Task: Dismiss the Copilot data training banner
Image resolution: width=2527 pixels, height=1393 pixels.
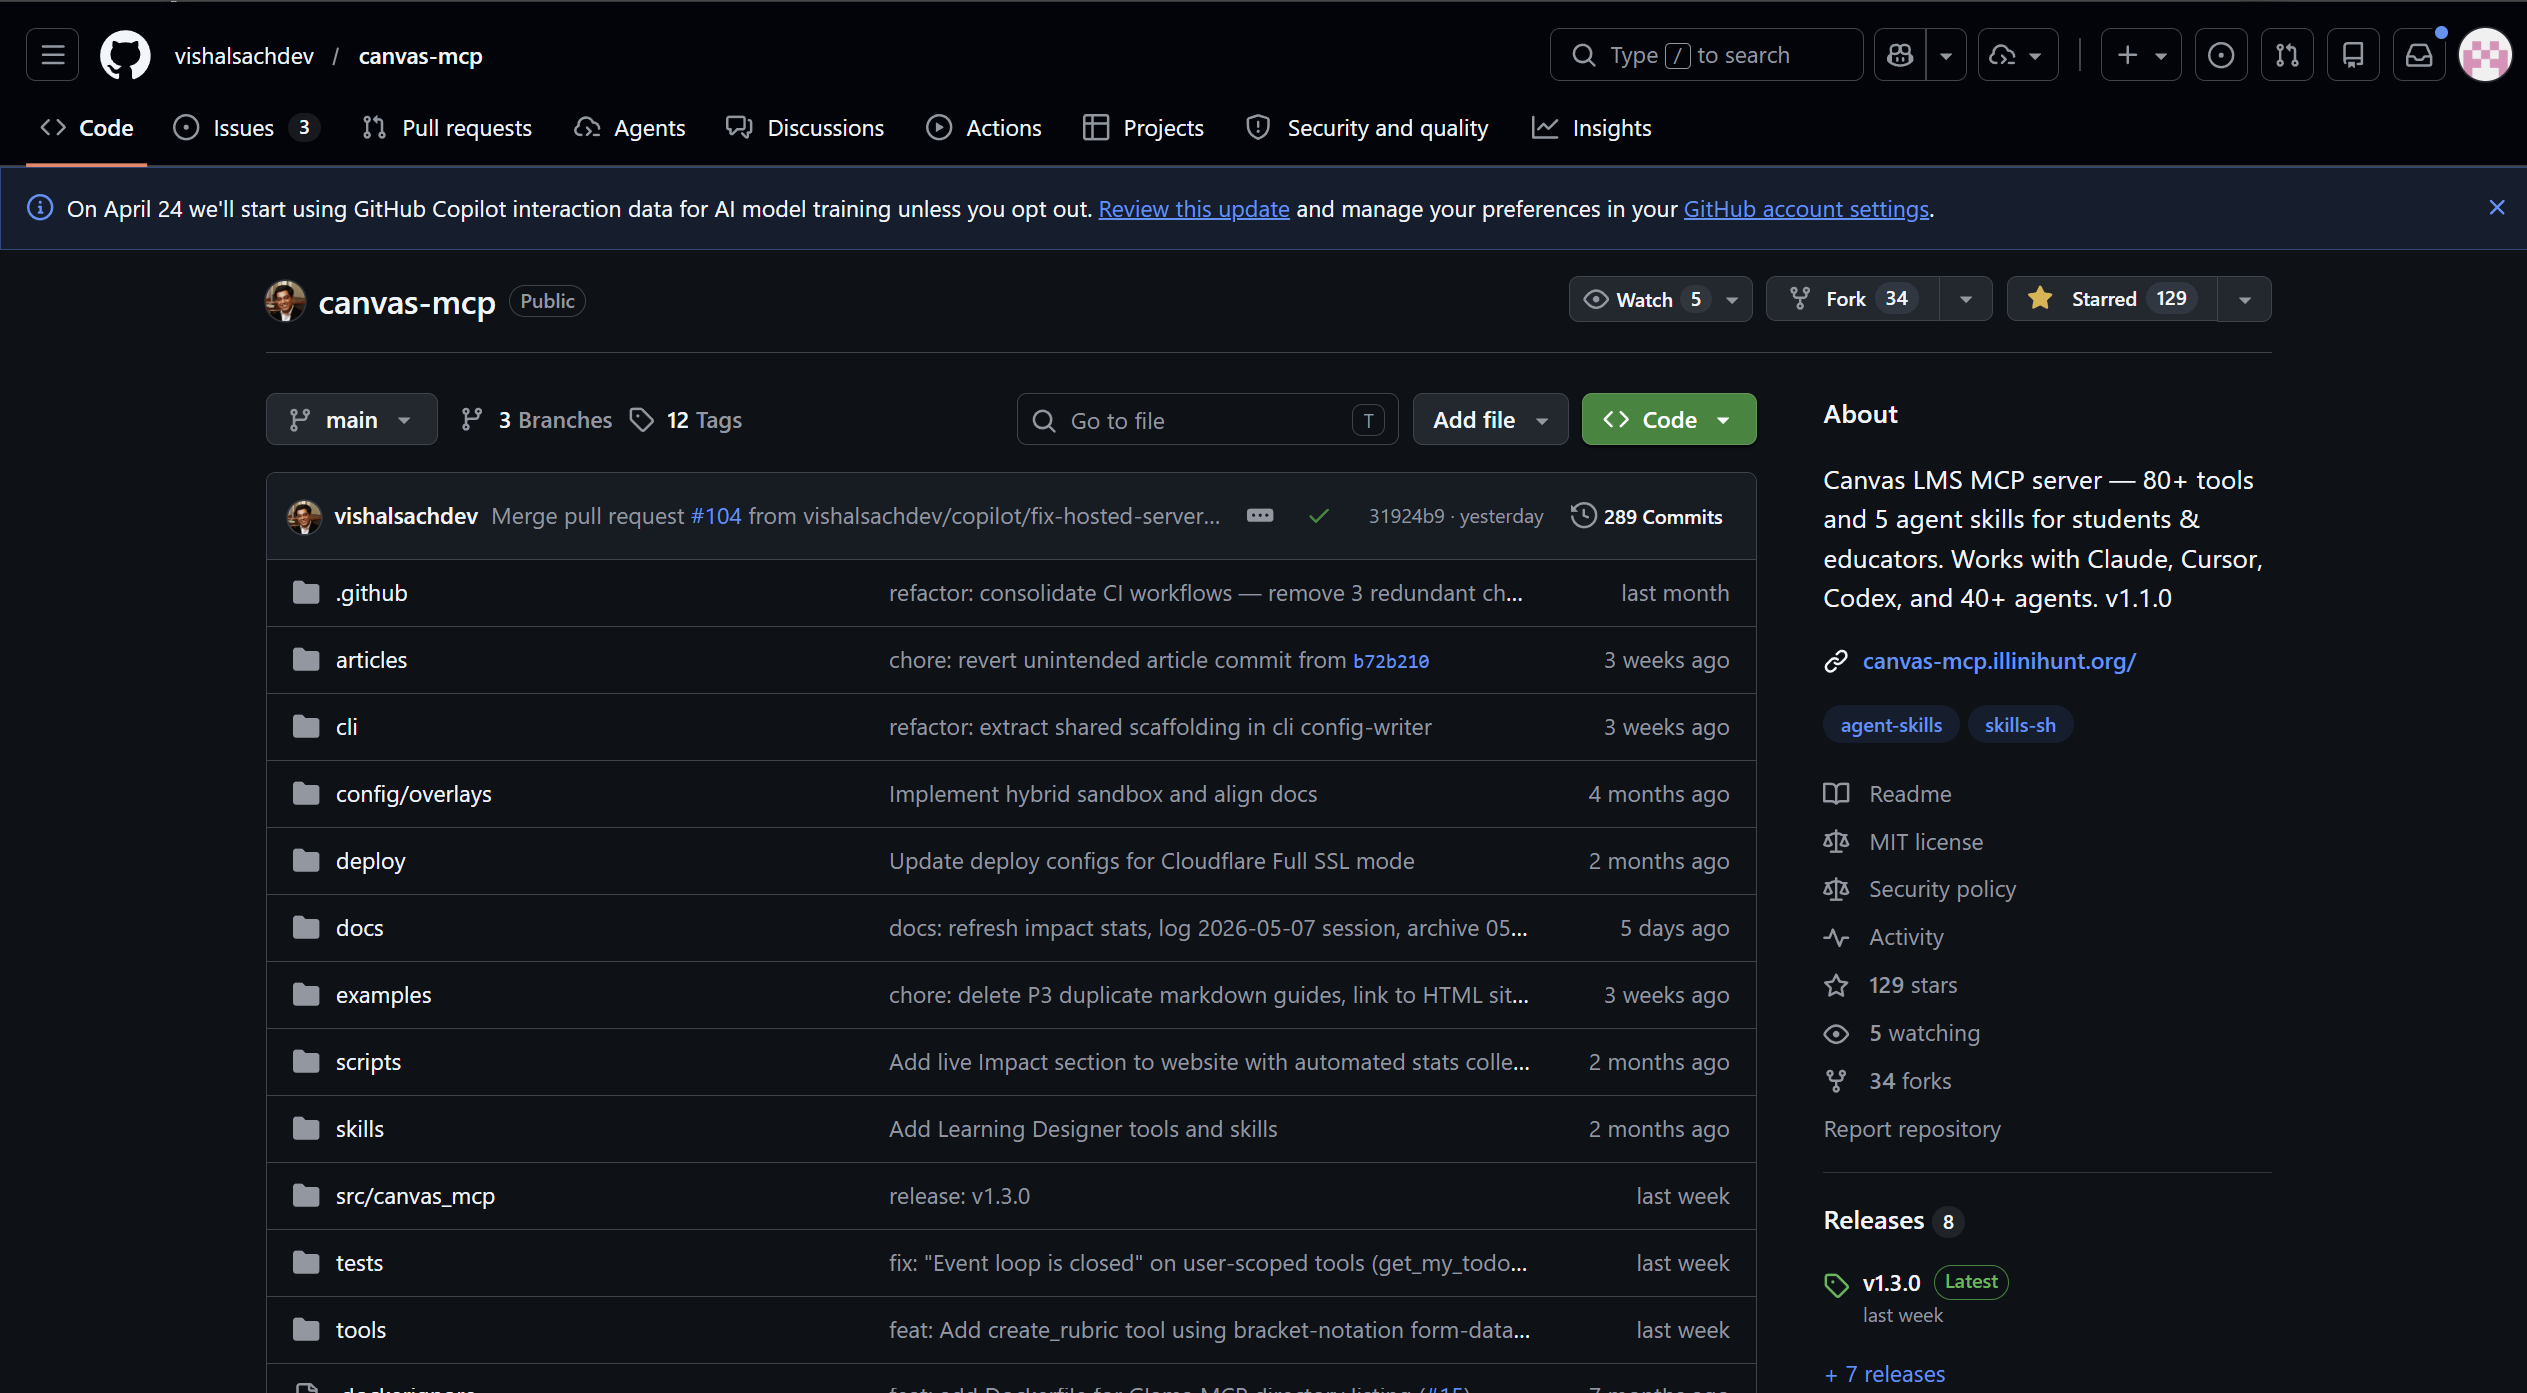Action: pyautogui.click(x=2497, y=208)
